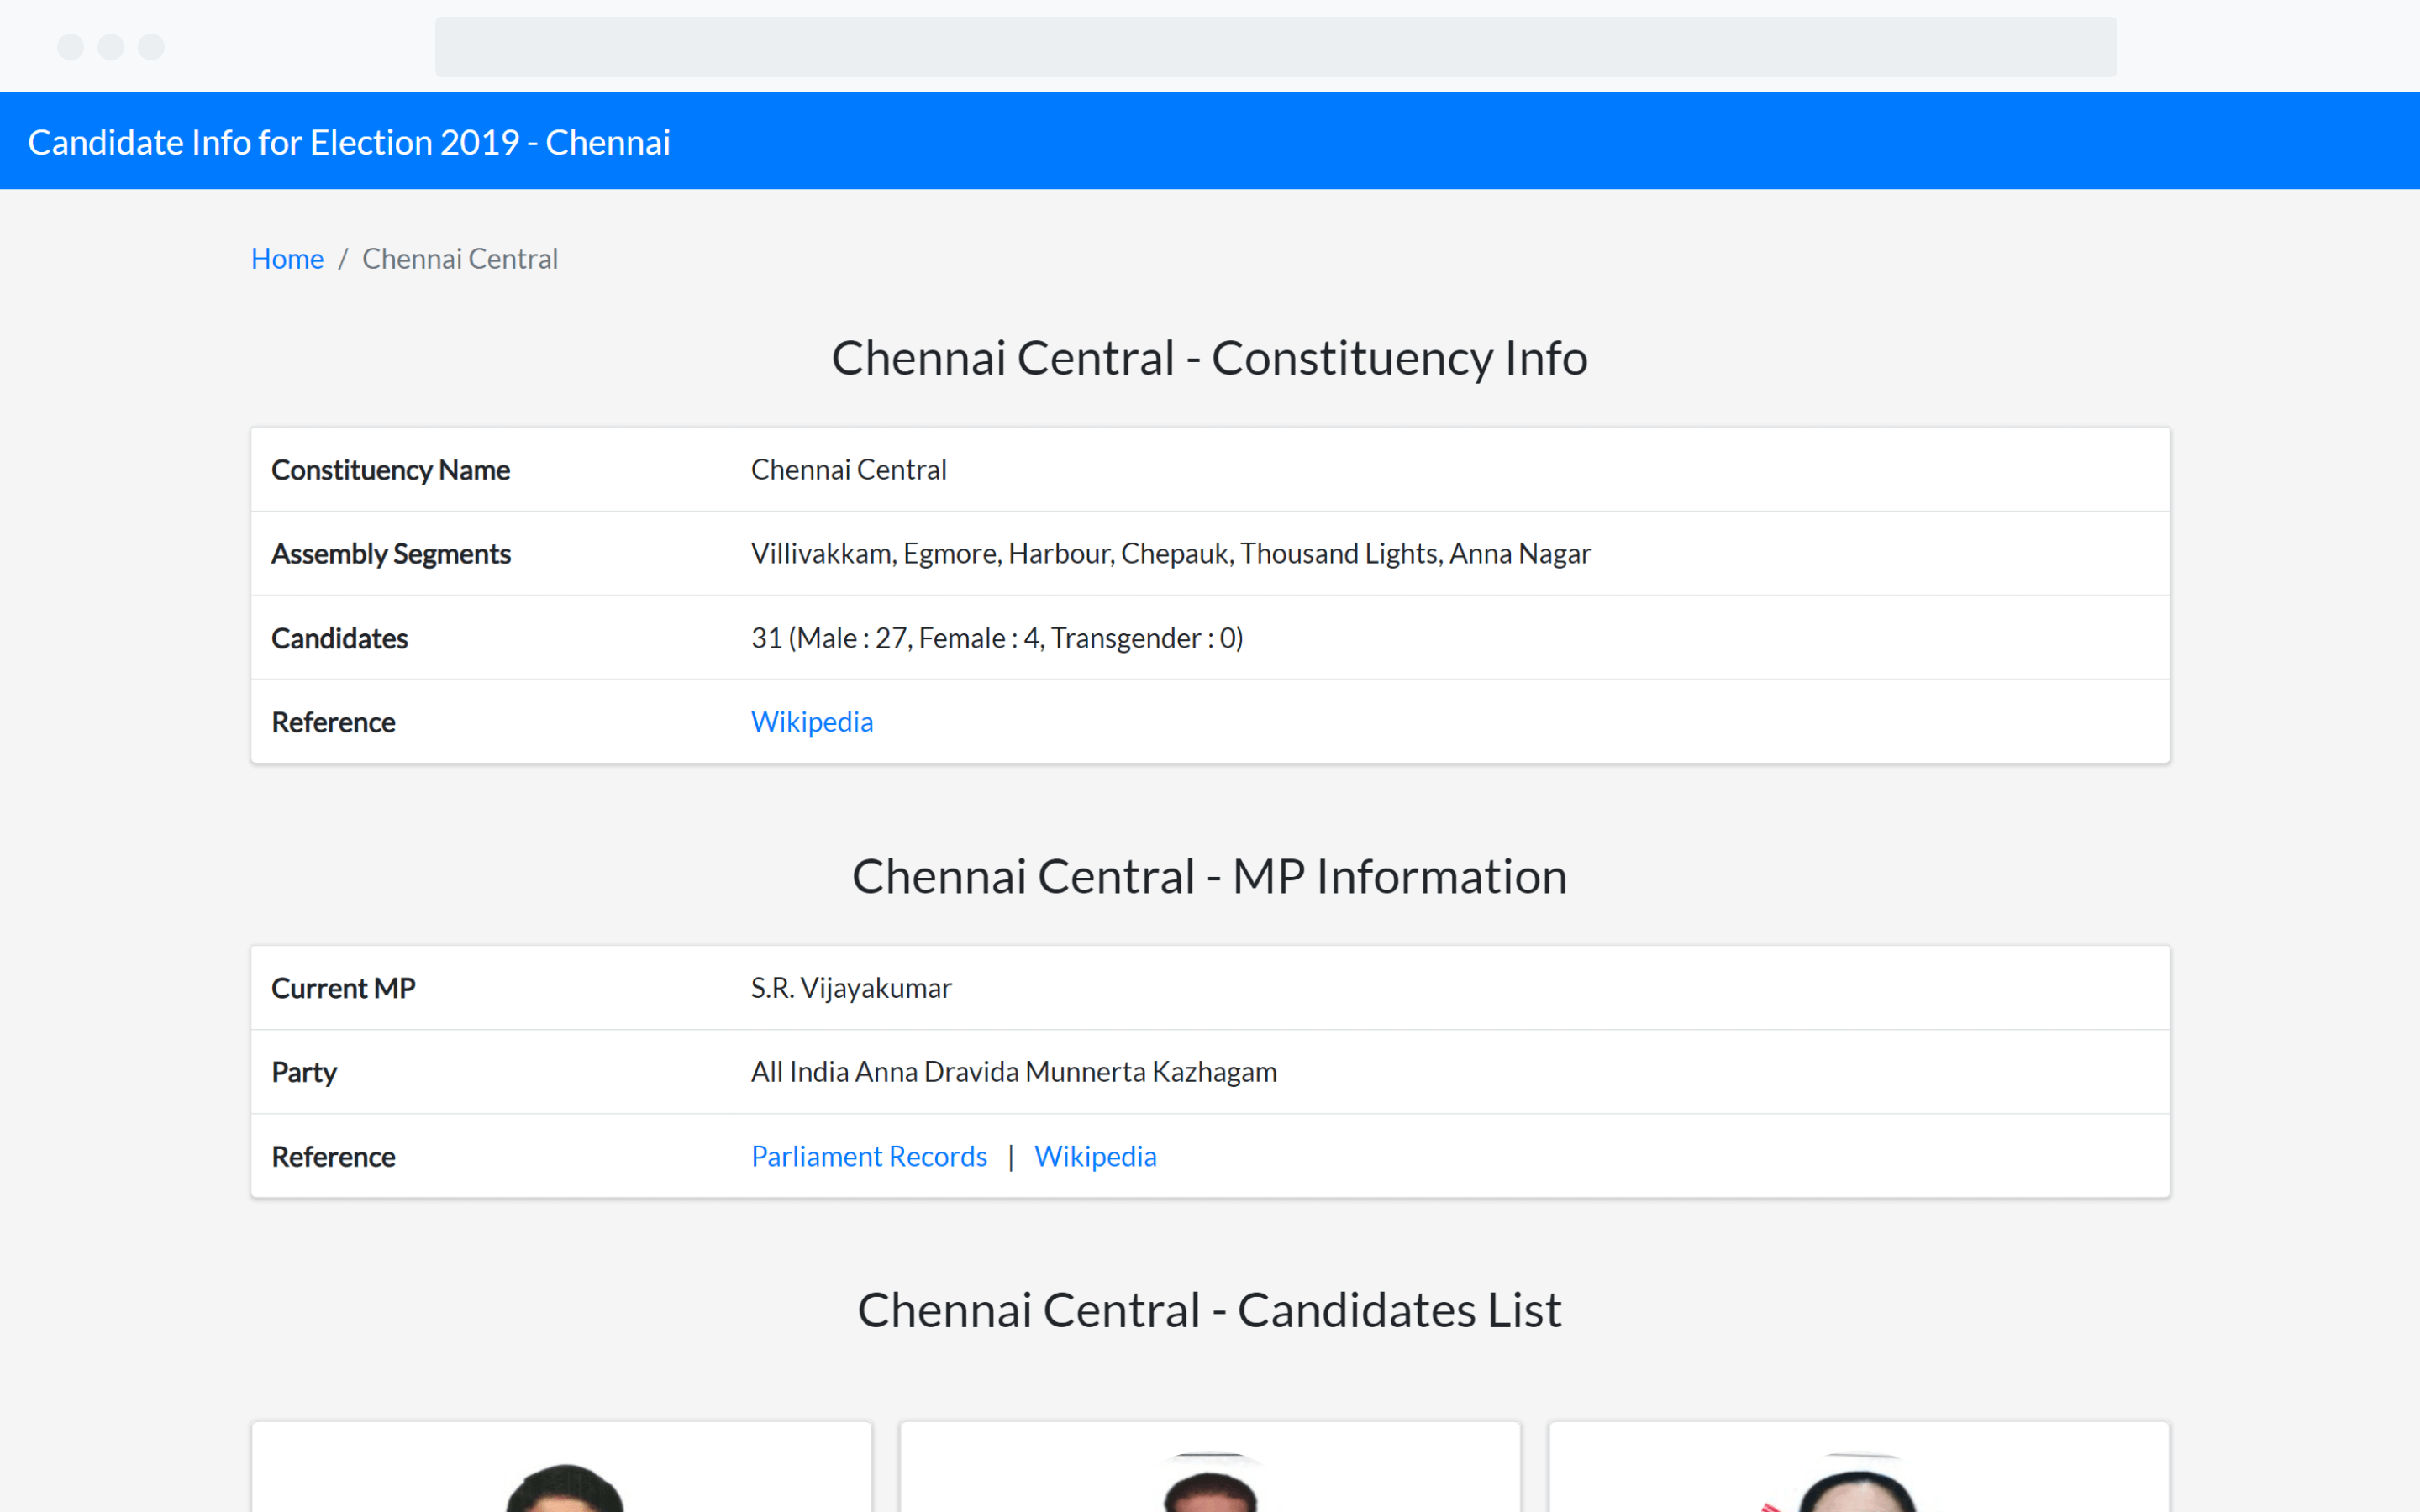Open the constituency Wikipedia reference link
This screenshot has width=2420, height=1512.
coord(811,721)
